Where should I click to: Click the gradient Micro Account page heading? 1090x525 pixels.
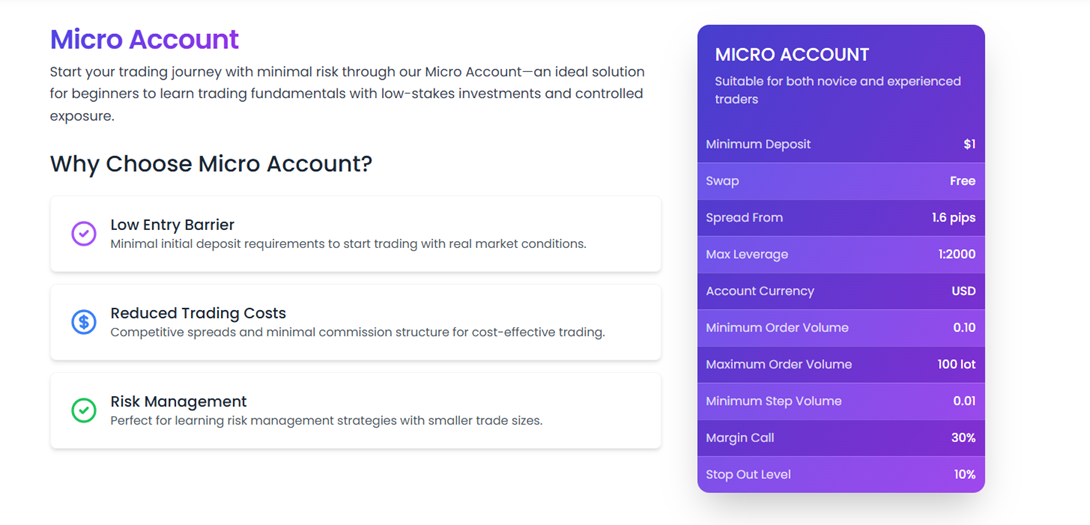click(145, 40)
